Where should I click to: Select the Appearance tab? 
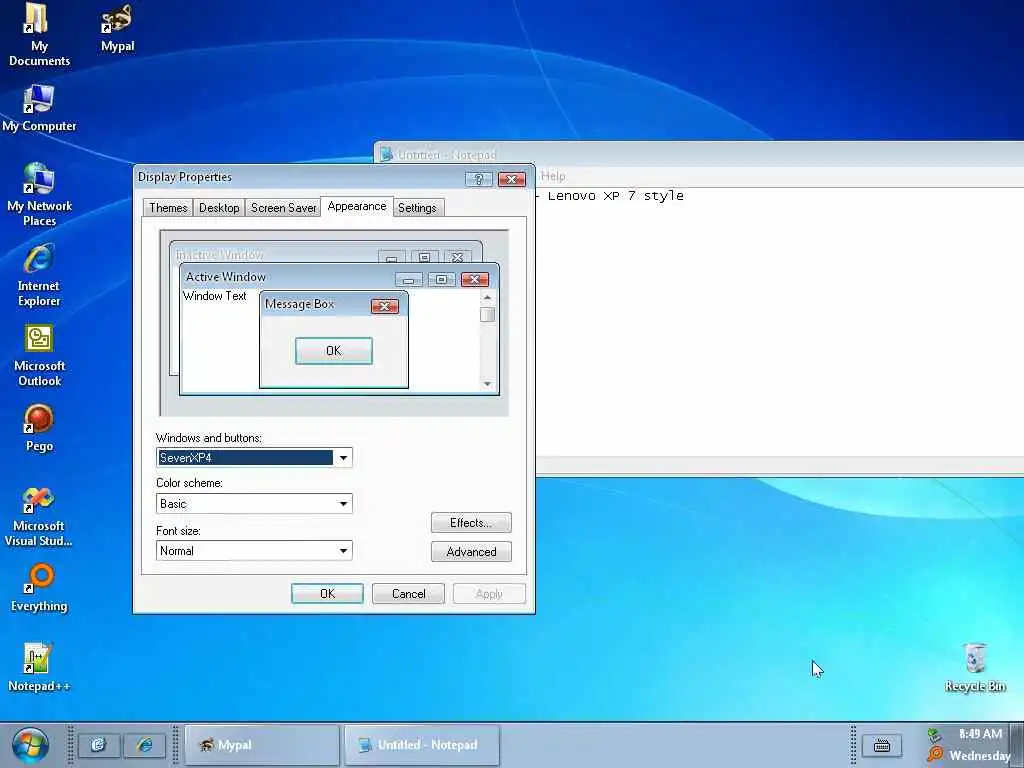[357, 206]
